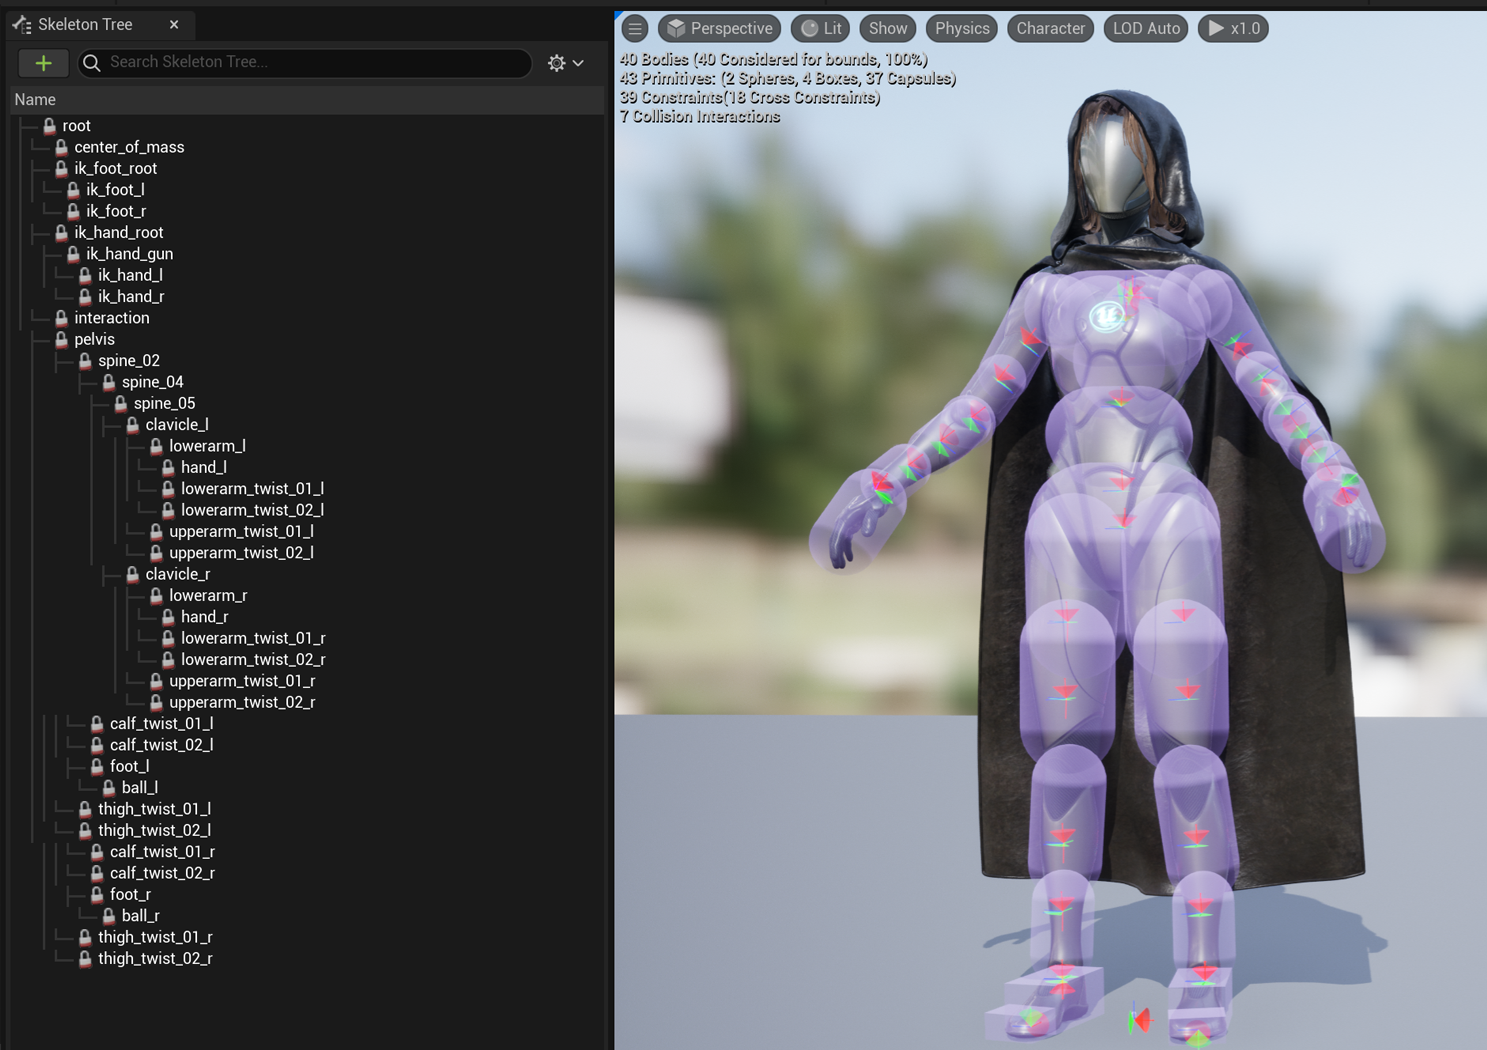1487x1050 pixels.
Task: Select the ball_r bone
Action: click(x=140, y=916)
